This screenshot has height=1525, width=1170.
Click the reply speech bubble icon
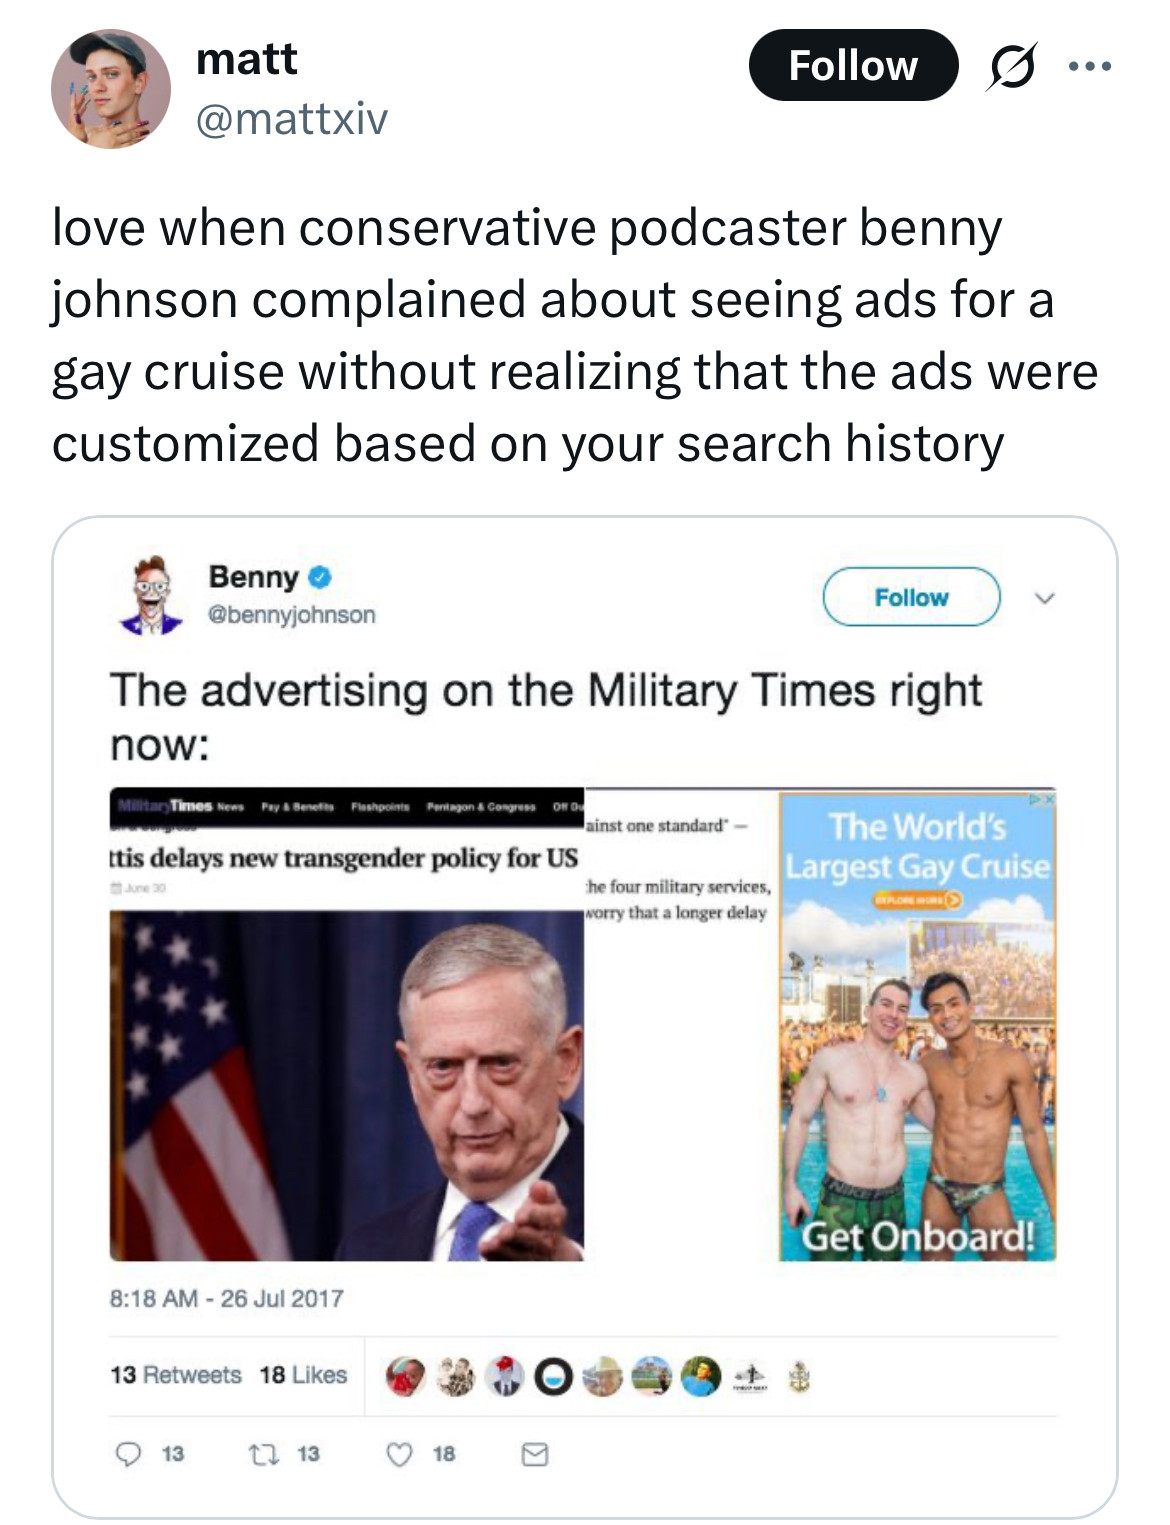point(128,1453)
